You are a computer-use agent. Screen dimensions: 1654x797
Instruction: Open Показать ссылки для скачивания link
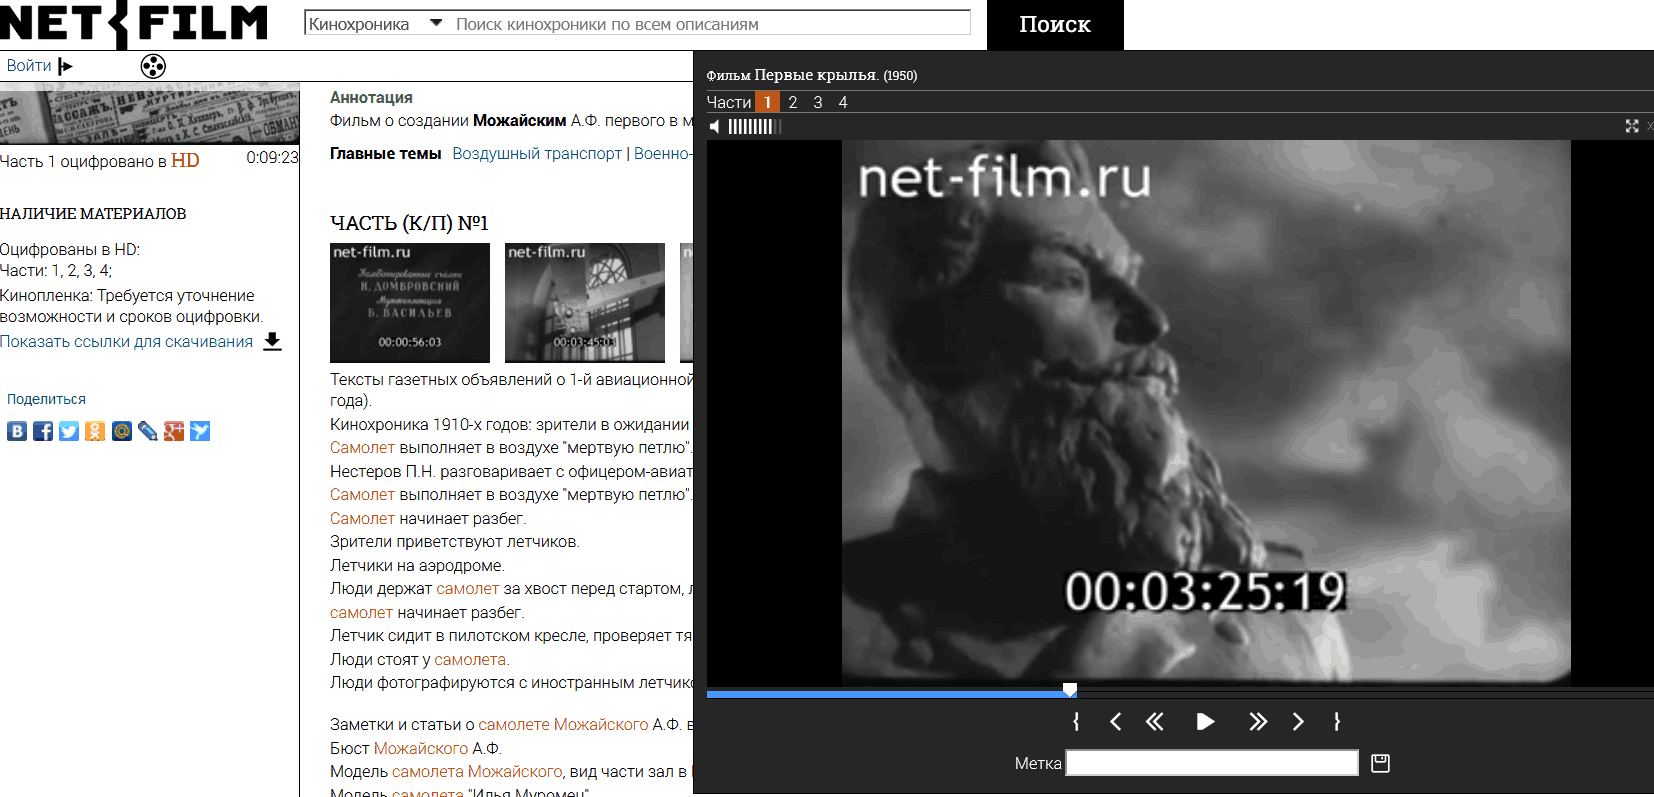[x=126, y=342]
